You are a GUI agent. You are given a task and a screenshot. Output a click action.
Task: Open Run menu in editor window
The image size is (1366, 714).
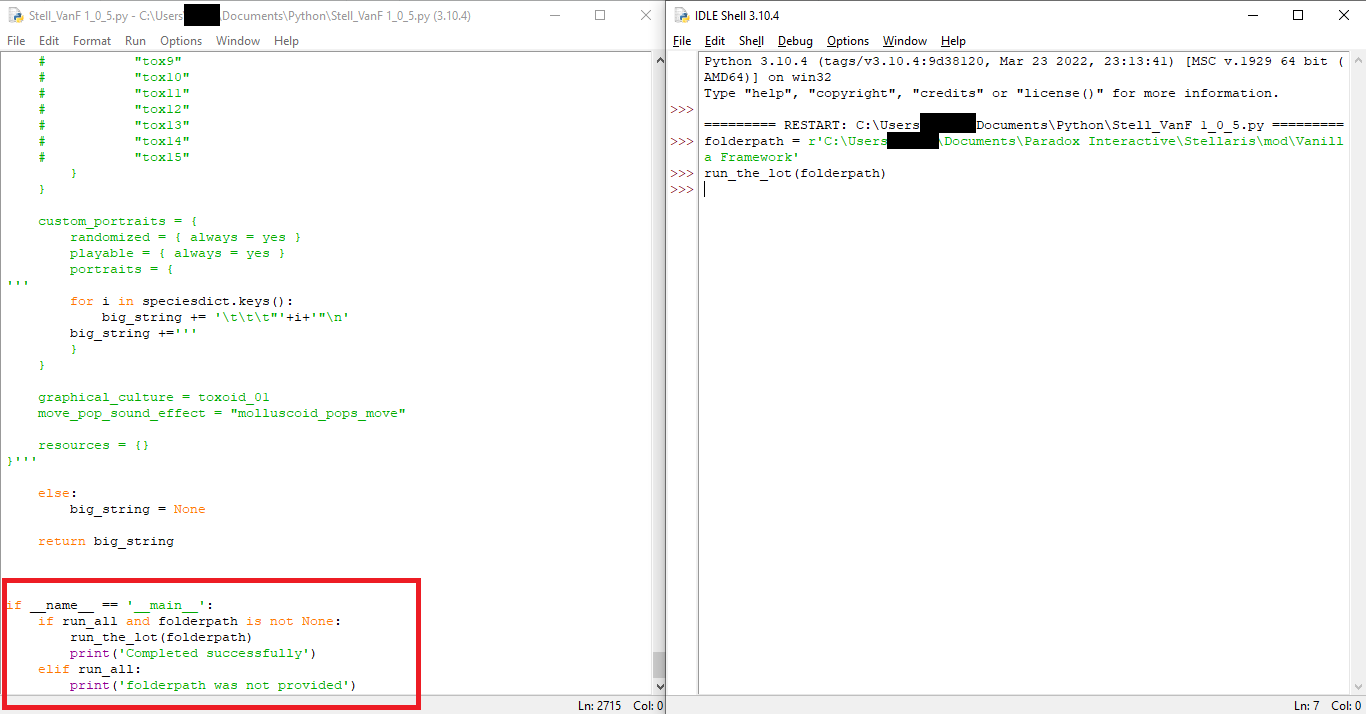(135, 41)
